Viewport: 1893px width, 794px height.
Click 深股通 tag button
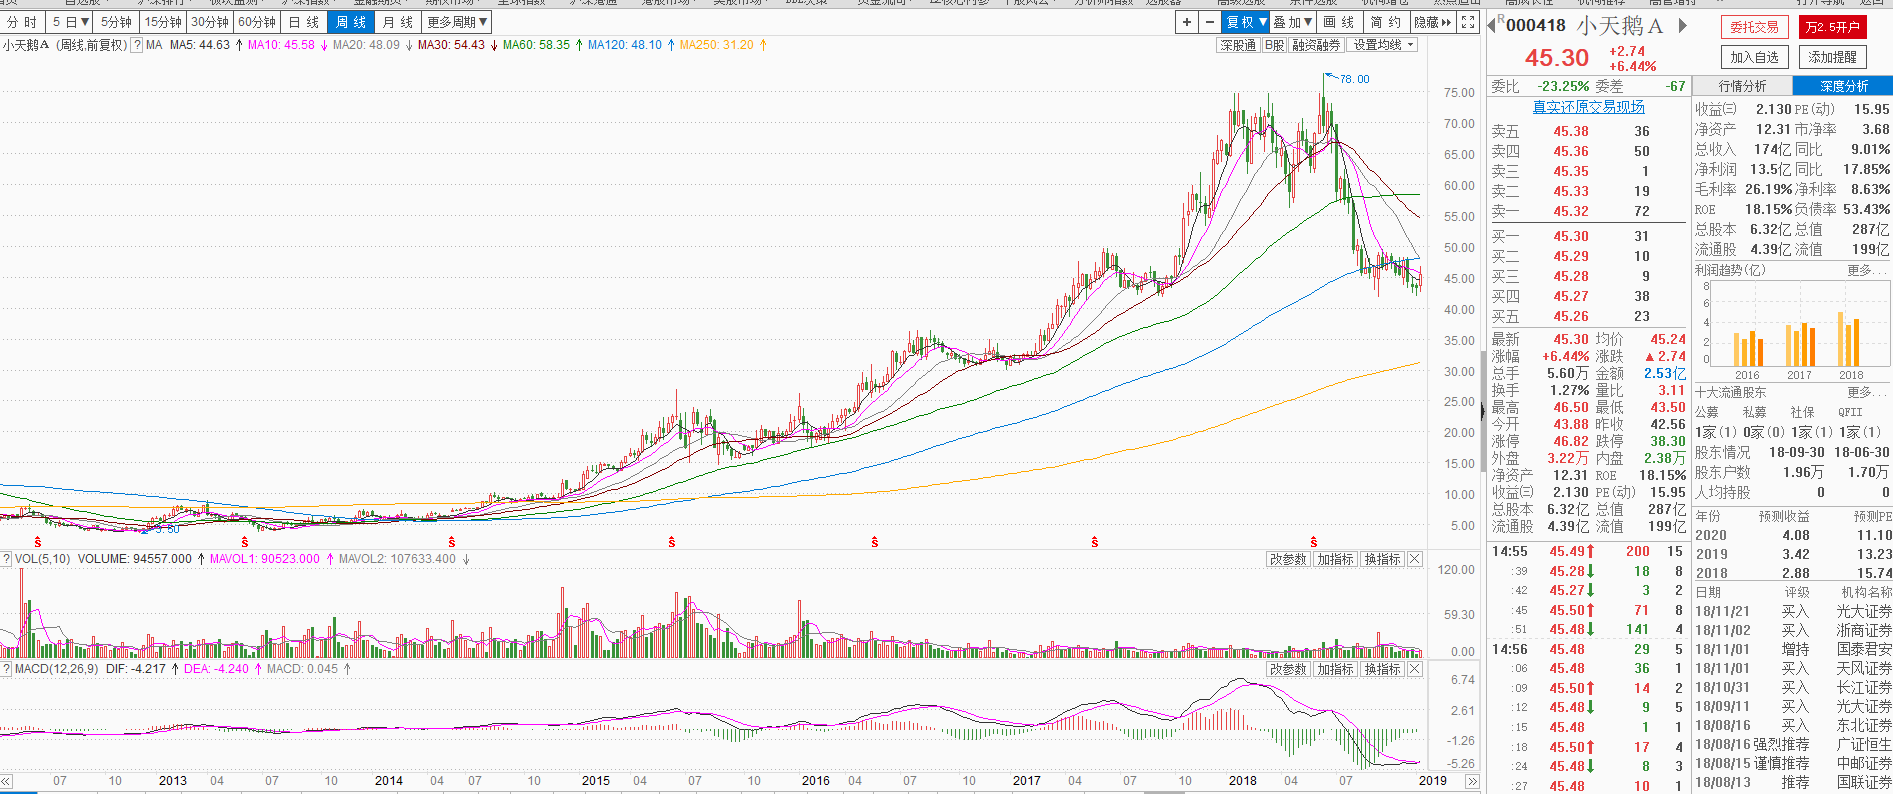tap(1238, 45)
